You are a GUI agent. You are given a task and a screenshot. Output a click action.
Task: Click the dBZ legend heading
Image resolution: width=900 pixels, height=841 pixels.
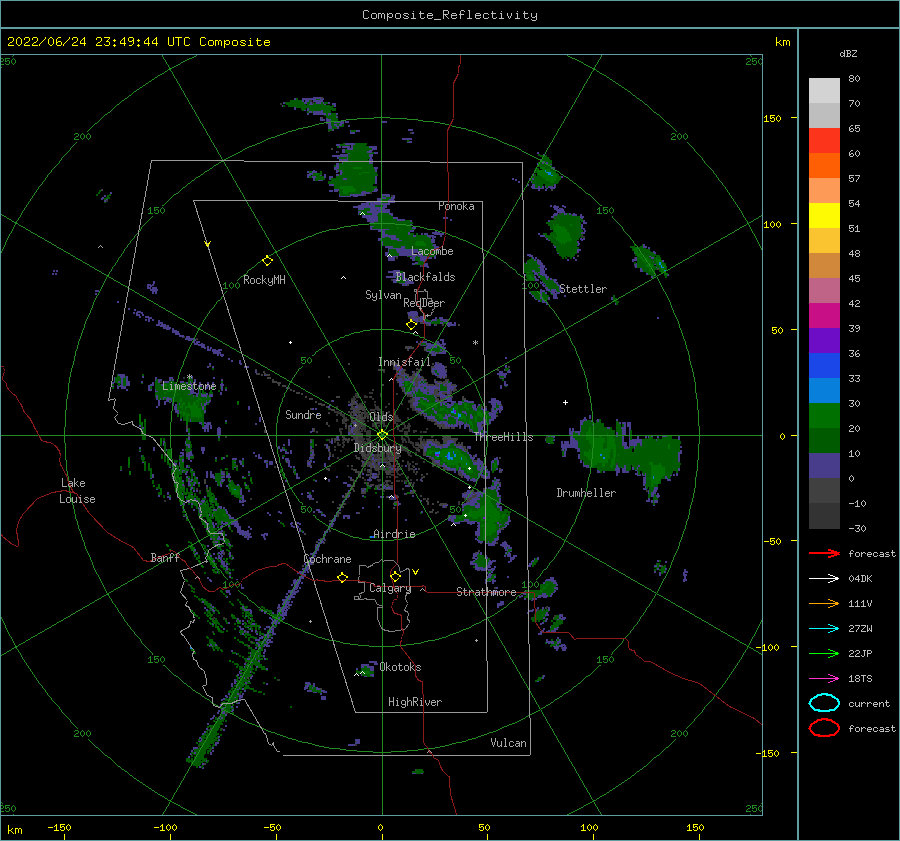pos(848,53)
